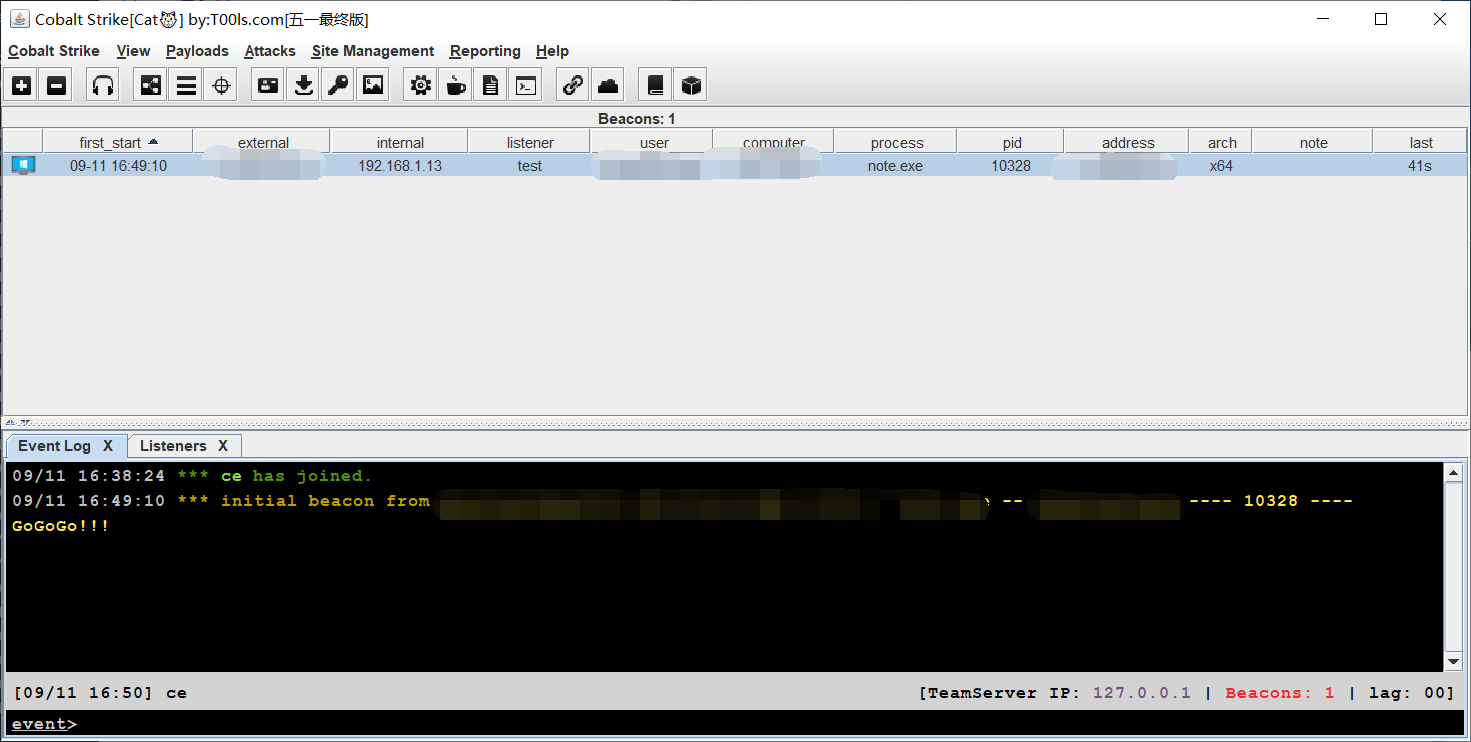1471x742 pixels.
Task: Click event log scrollbar down arrow
Action: coord(1454,662)
